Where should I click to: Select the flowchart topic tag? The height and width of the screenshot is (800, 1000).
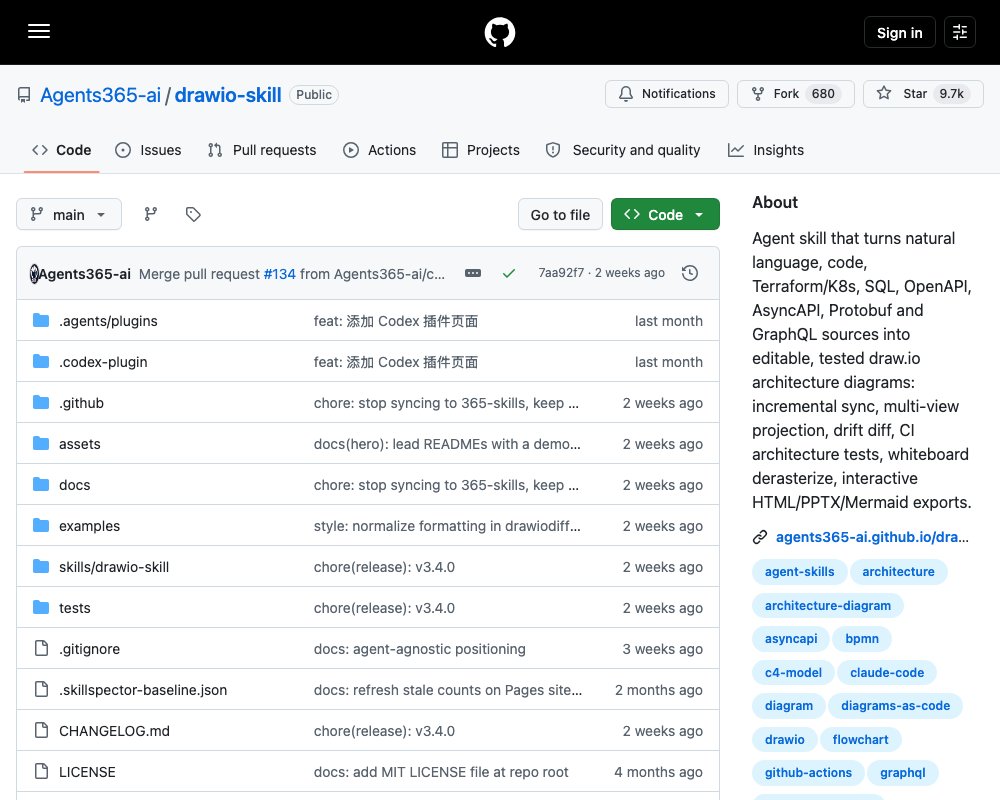pos(860,739)
